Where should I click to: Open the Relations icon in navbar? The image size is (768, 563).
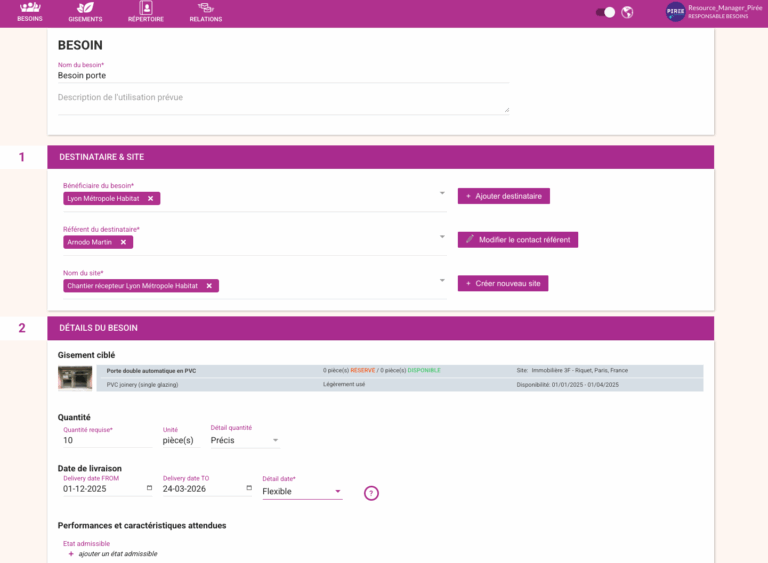pos(206,8)
